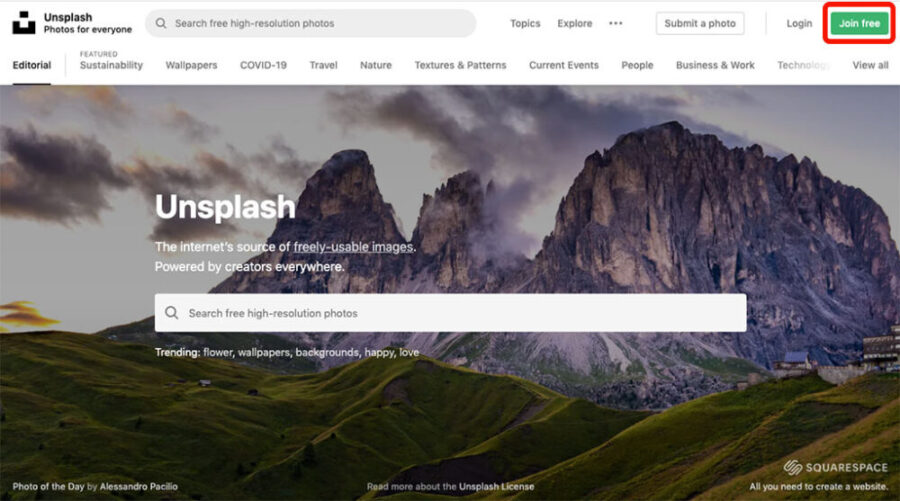The width and height of the screenshot is (900, 501).
Task: Click the hero search magnifier icon
Action: (x=171, y=313)
